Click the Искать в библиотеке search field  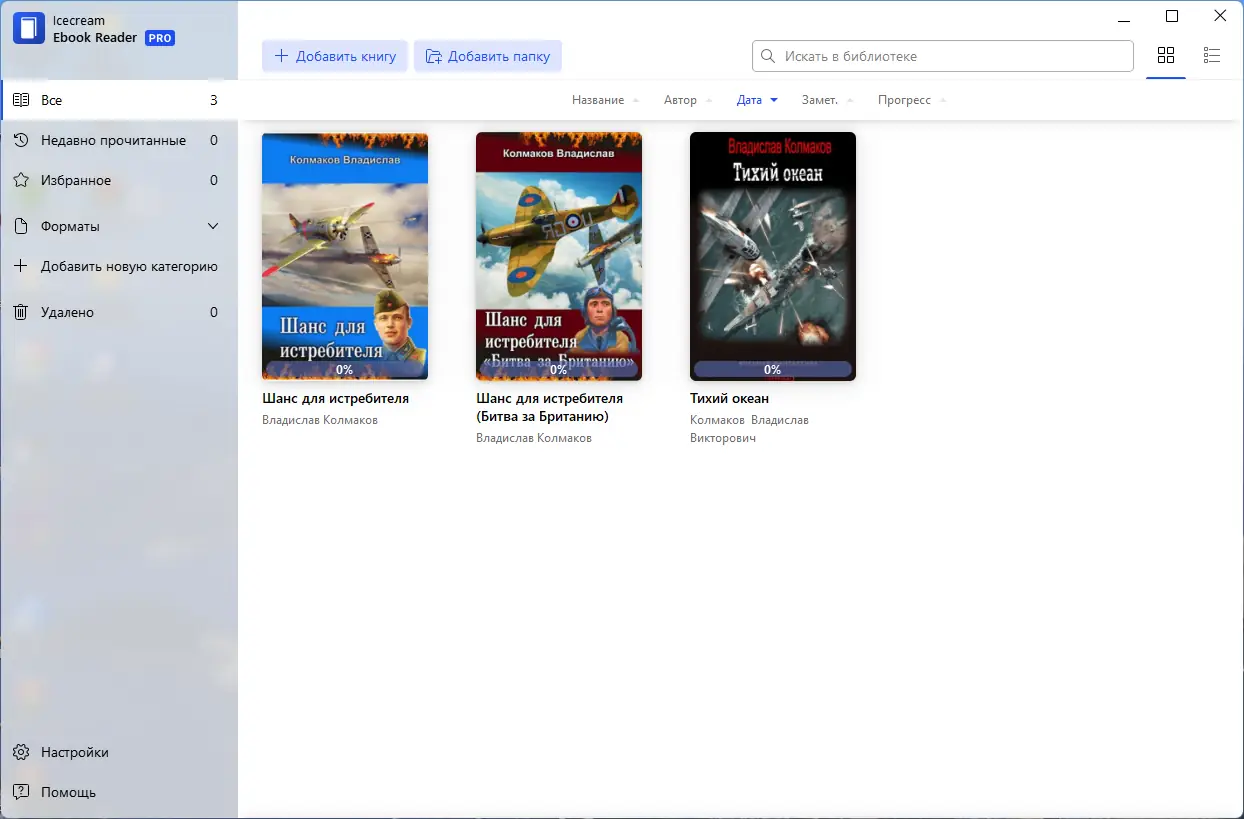(942, 56)
